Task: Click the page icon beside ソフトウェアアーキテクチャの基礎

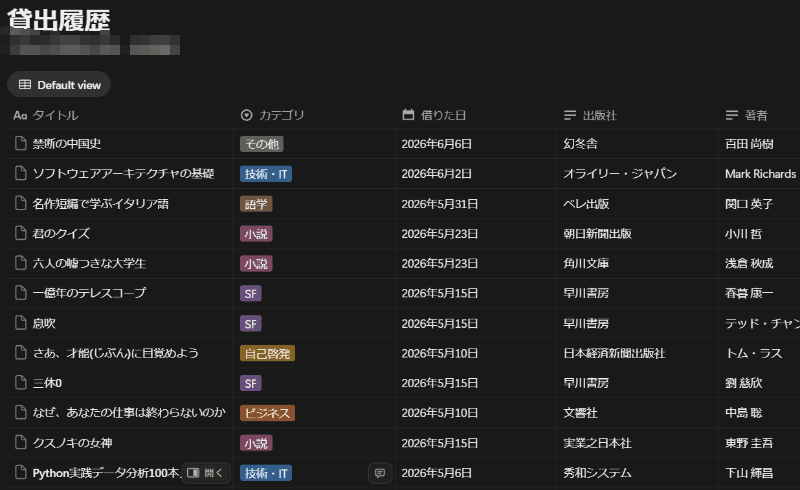Action: (20, 174)
